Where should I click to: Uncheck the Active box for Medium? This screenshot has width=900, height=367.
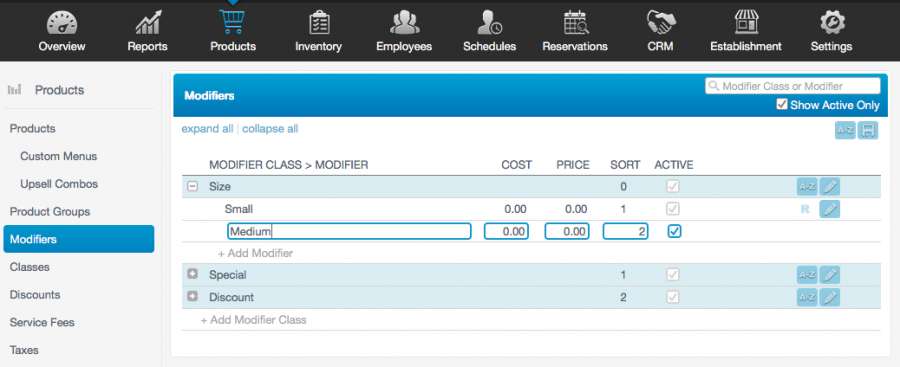click(674, 231)
